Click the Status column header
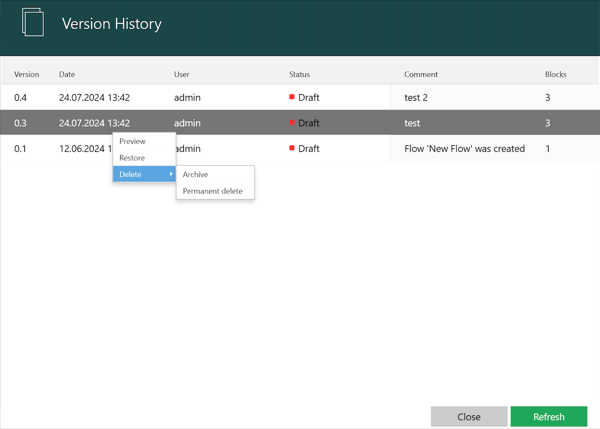Viewport: 600px width, 429px height. (x=300, y=74)
